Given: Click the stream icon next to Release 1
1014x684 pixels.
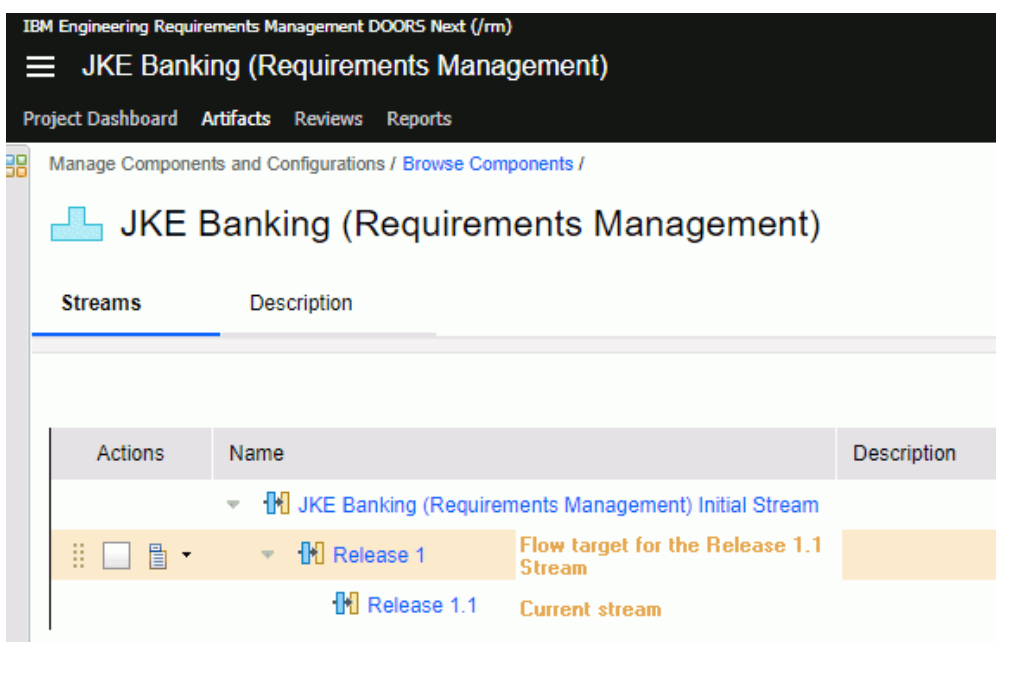Looking at the screenshot, I should (x=311, y=554).
